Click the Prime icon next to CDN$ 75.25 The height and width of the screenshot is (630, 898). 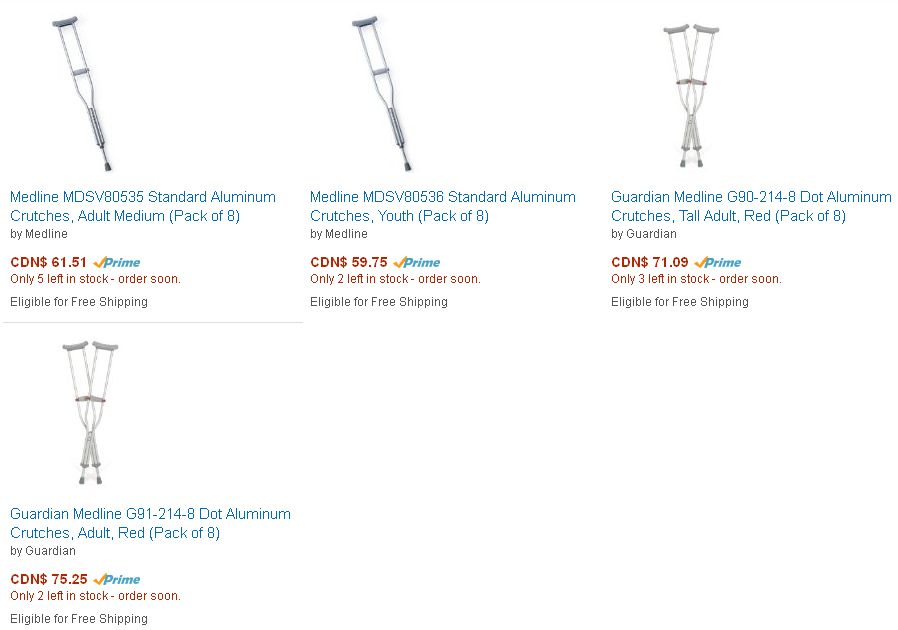click(x=117, y=579)
